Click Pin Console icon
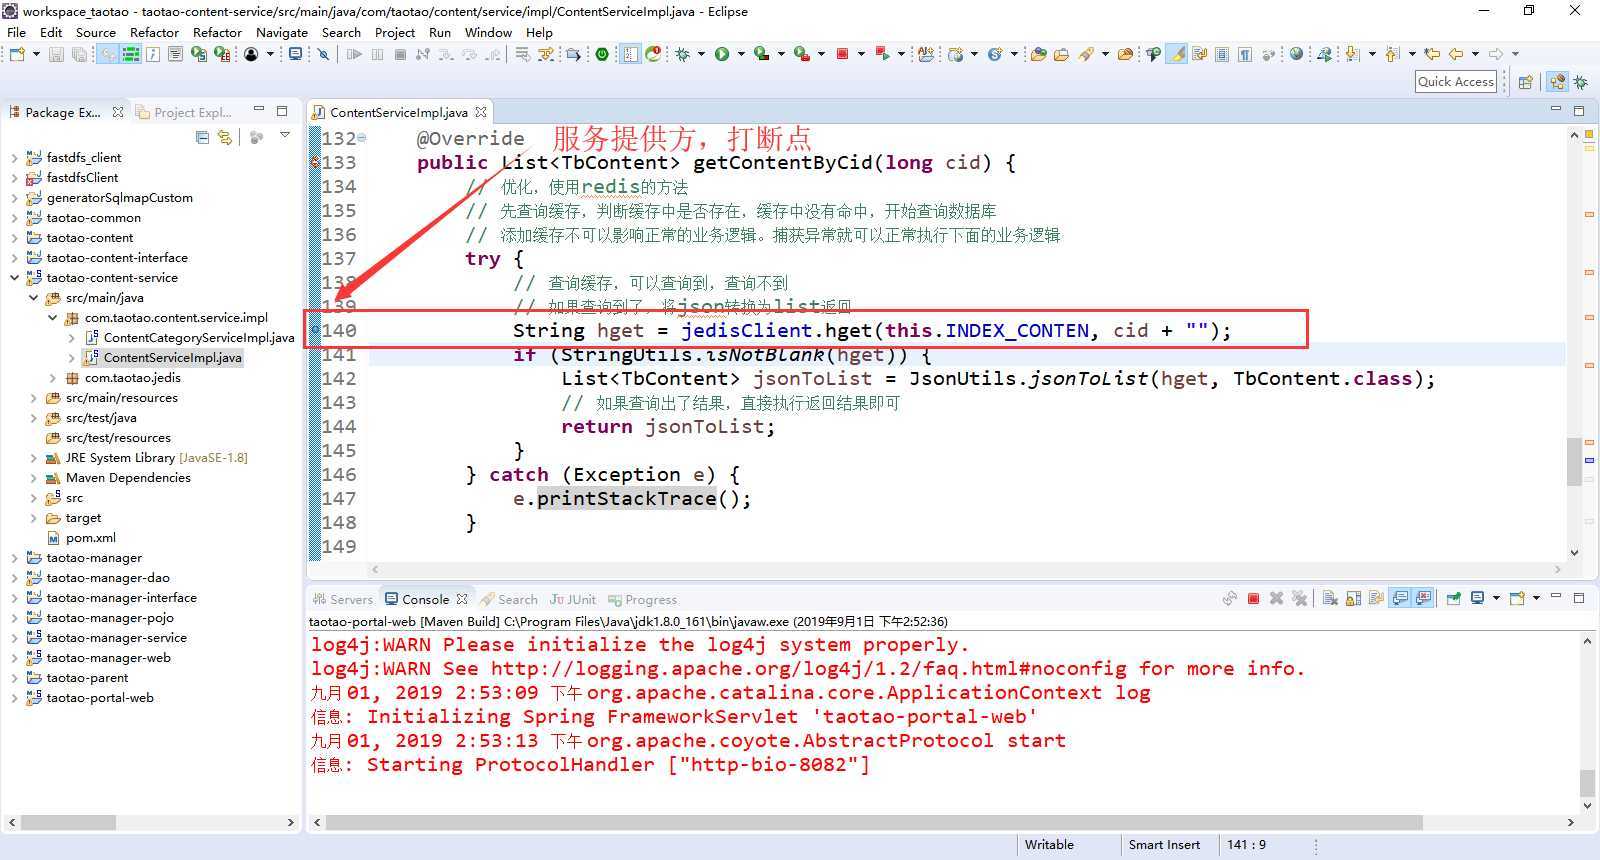1600x860 pixels. 1453,599
